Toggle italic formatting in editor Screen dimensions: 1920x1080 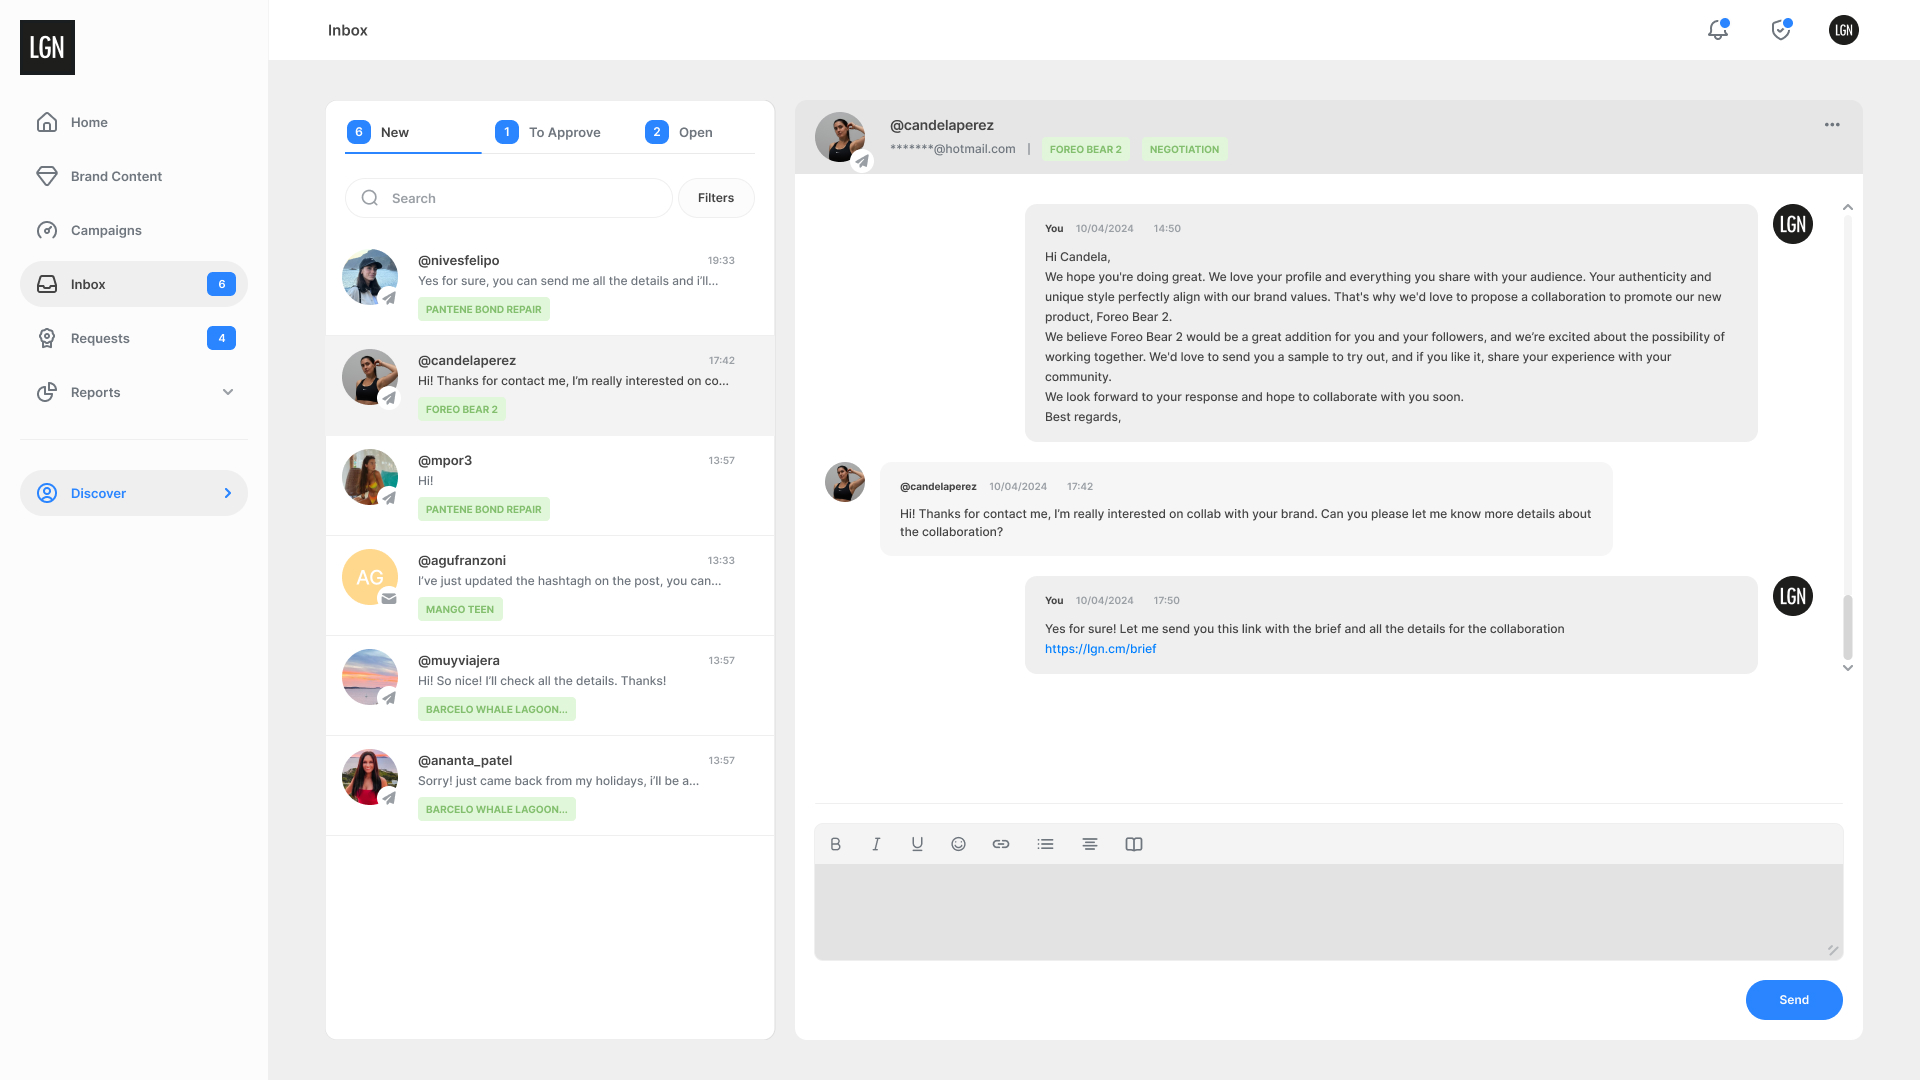coord(876,844)
